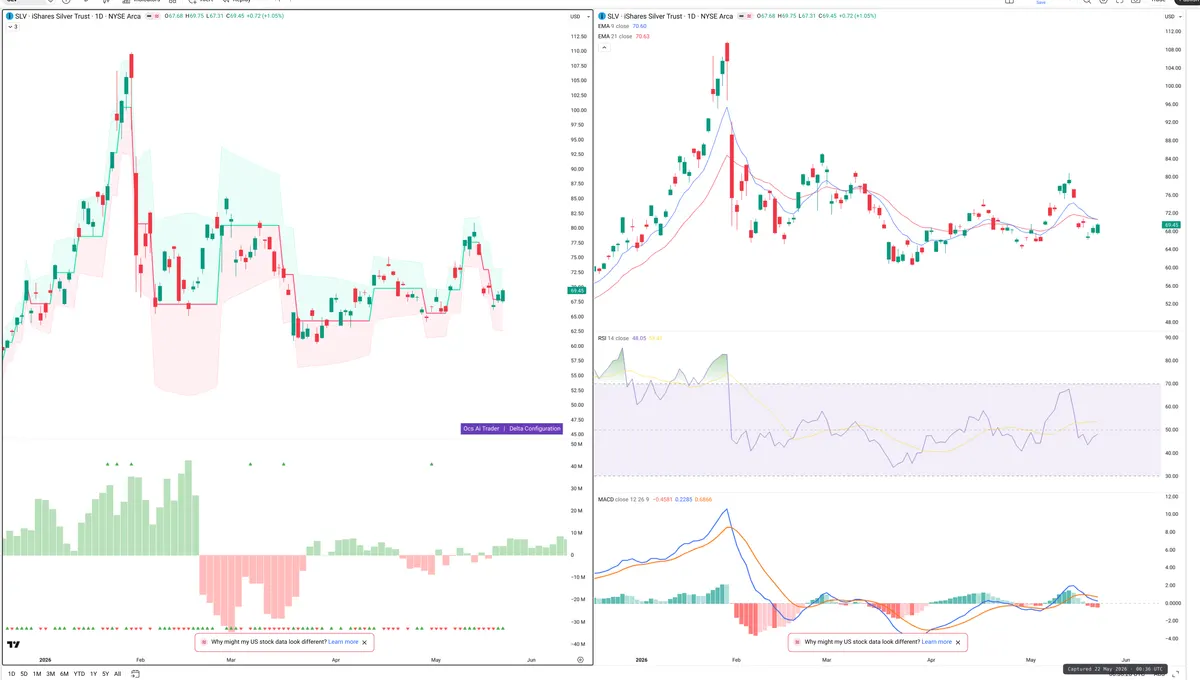This screenshot has height=680, width=1200.
Task: Select the 5Y time range
Action: (x=106, y=674)
